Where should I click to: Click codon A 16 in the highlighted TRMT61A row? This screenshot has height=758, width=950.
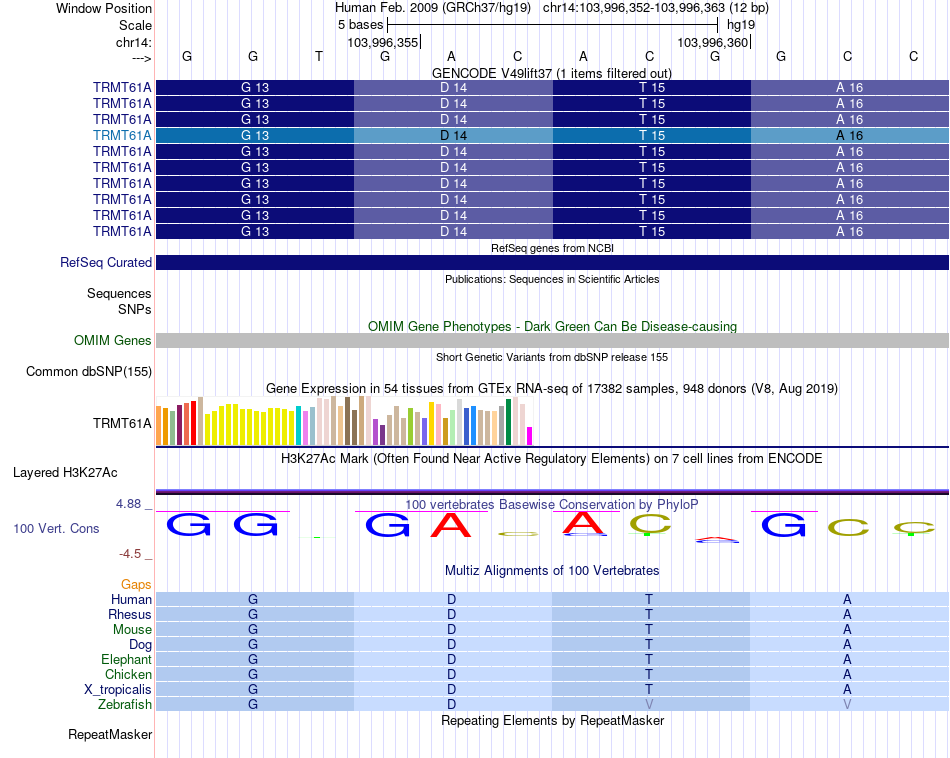point(850,135)
